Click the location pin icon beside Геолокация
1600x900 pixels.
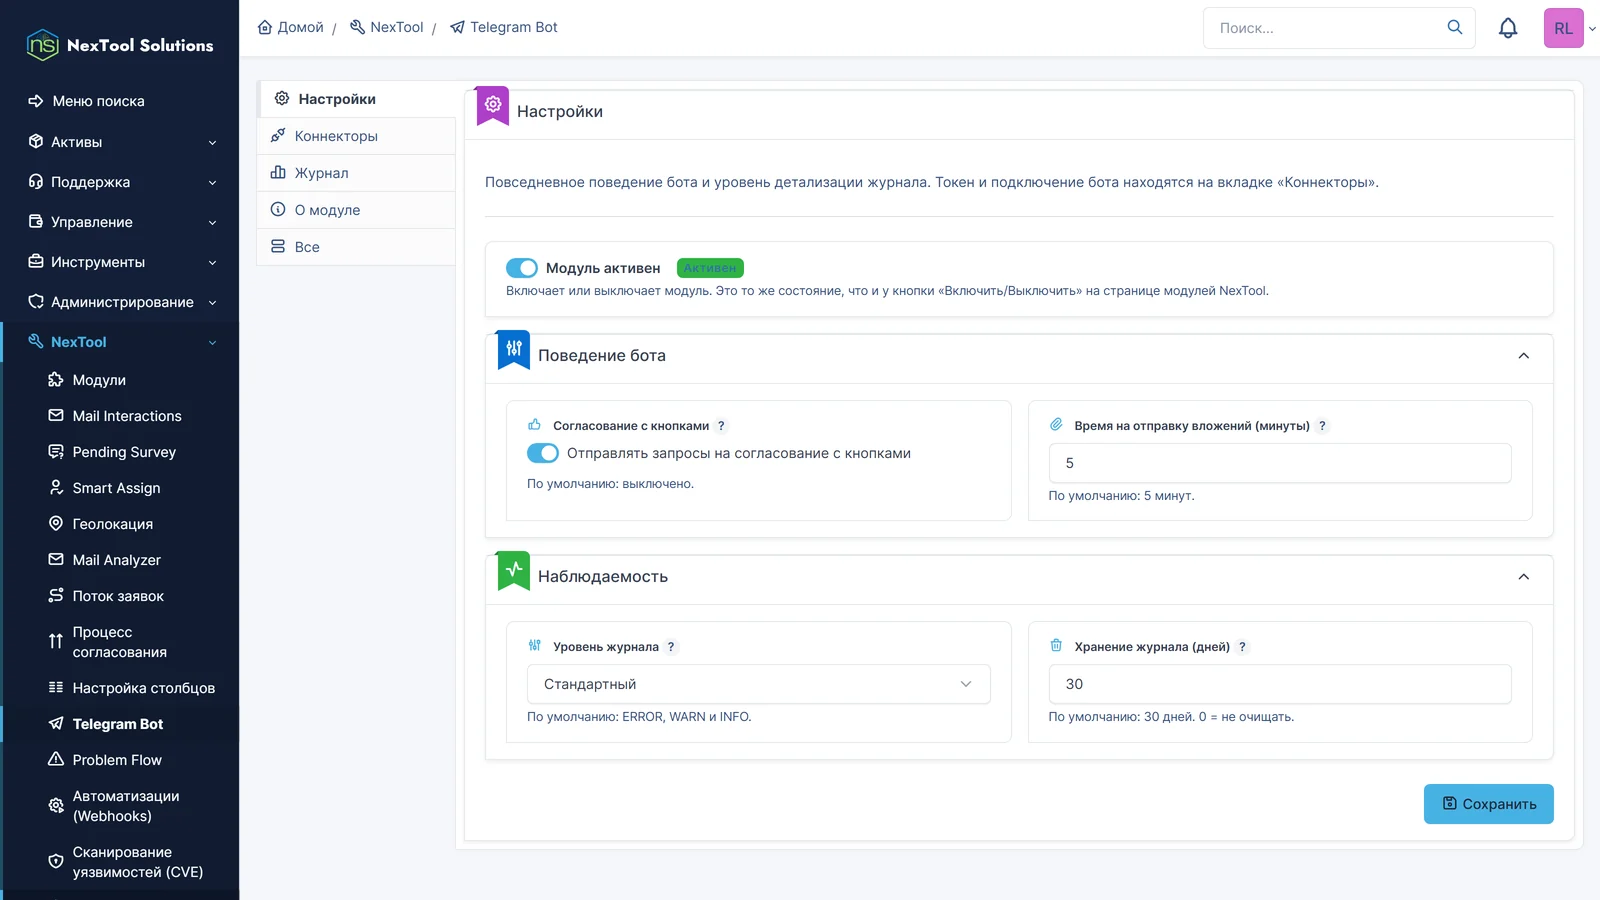(x=56, y=524)
